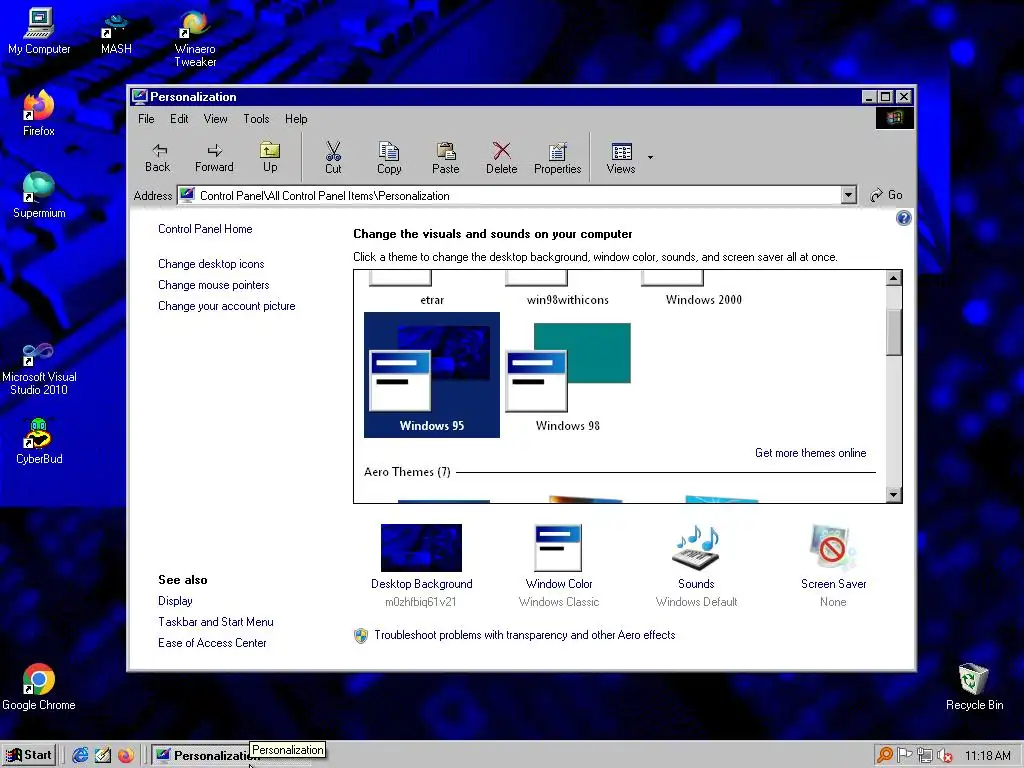The width and height of the screenshot is (1024, 768).
Task: Click the blue help question icon
Action: [x=903, y=218]
